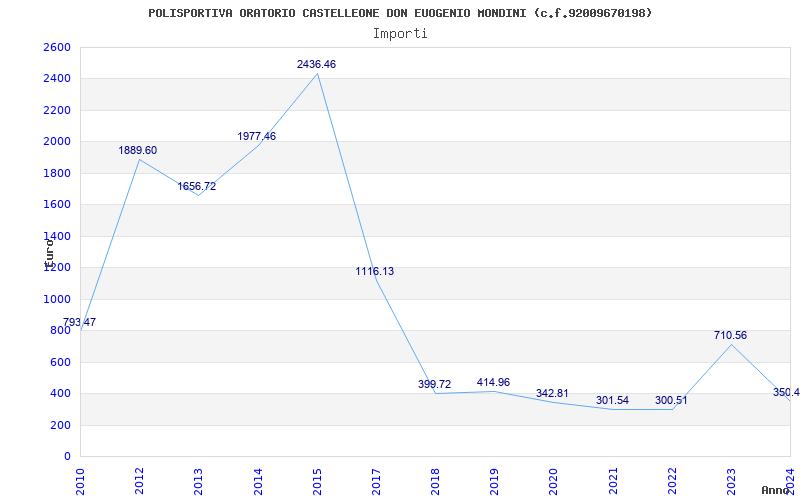Click the y-axis value 2200
Screen dimensions: 800x500
(57, 111)
